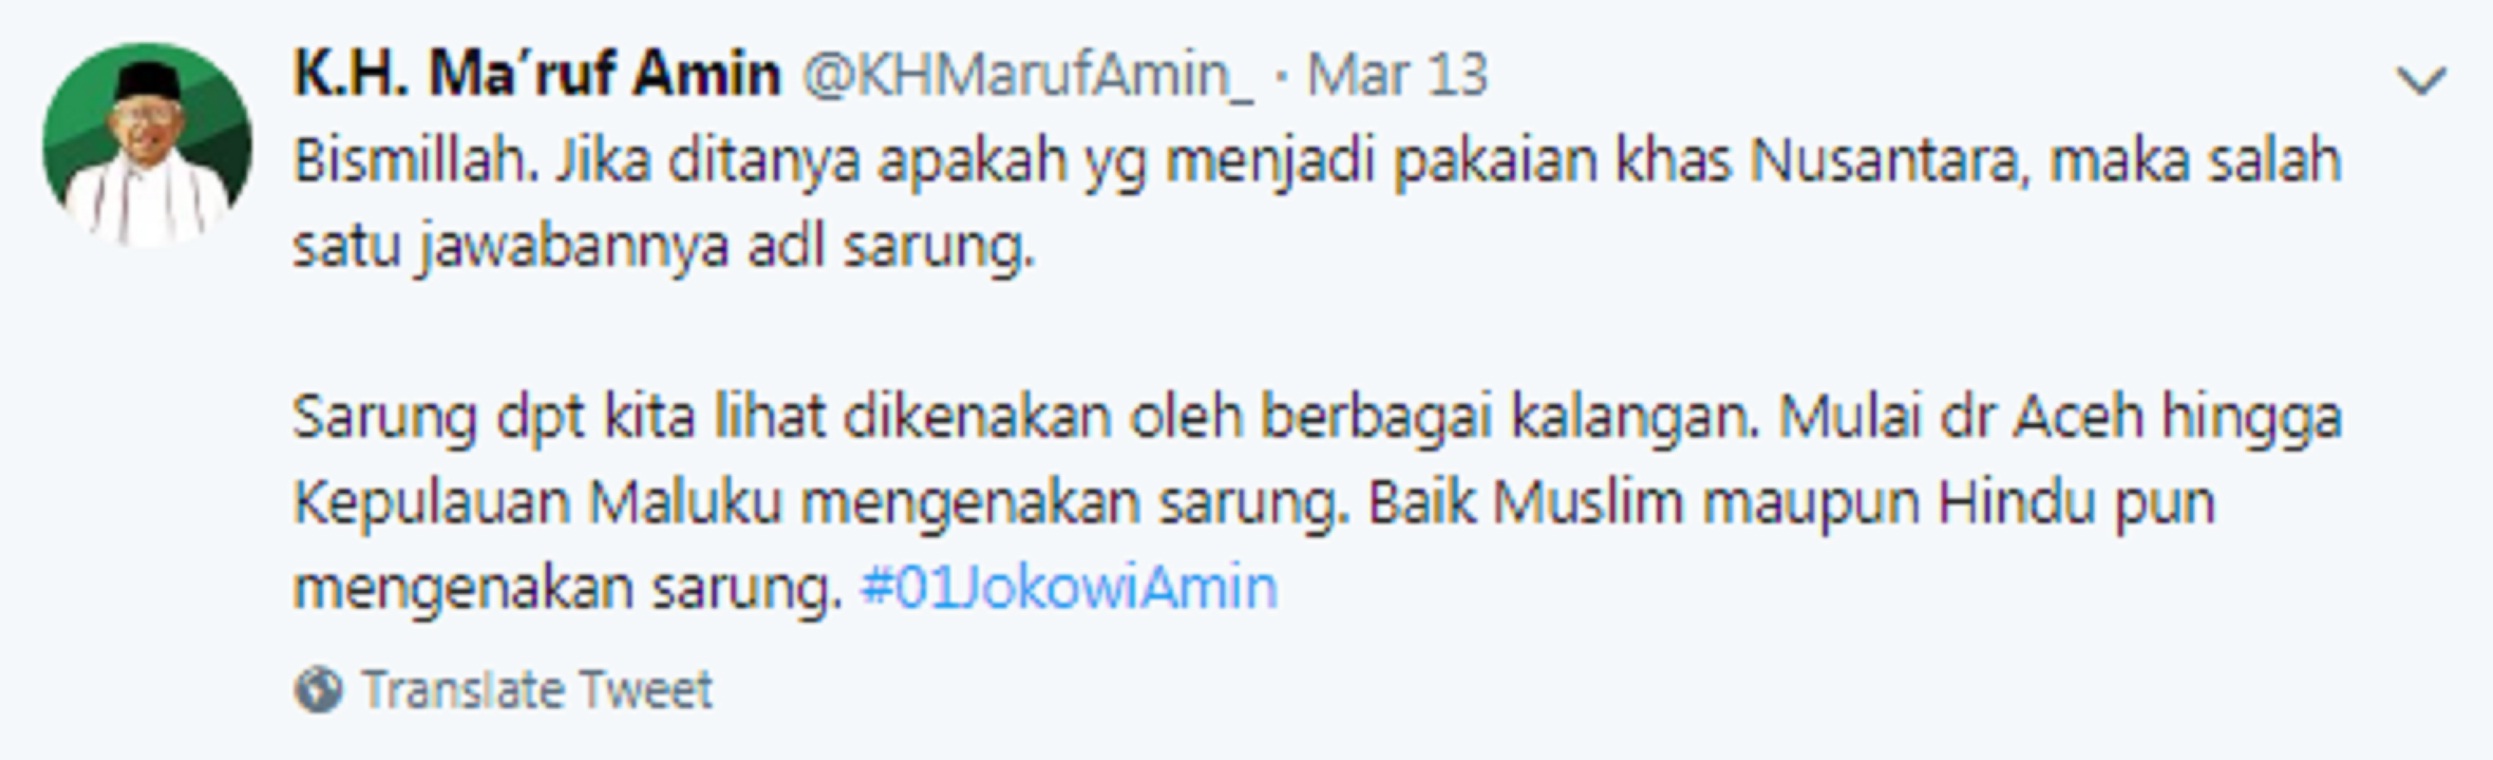Viewport: 2493px width, 760px height.
Task: Open Ma'ruf Amin's round profile avatar
Action: click(x=147, y=145)
